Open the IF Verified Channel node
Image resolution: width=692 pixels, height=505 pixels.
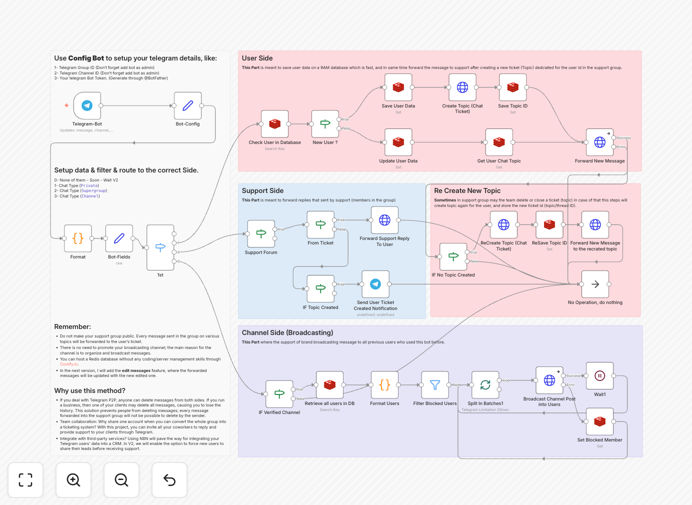click(279, 394)
